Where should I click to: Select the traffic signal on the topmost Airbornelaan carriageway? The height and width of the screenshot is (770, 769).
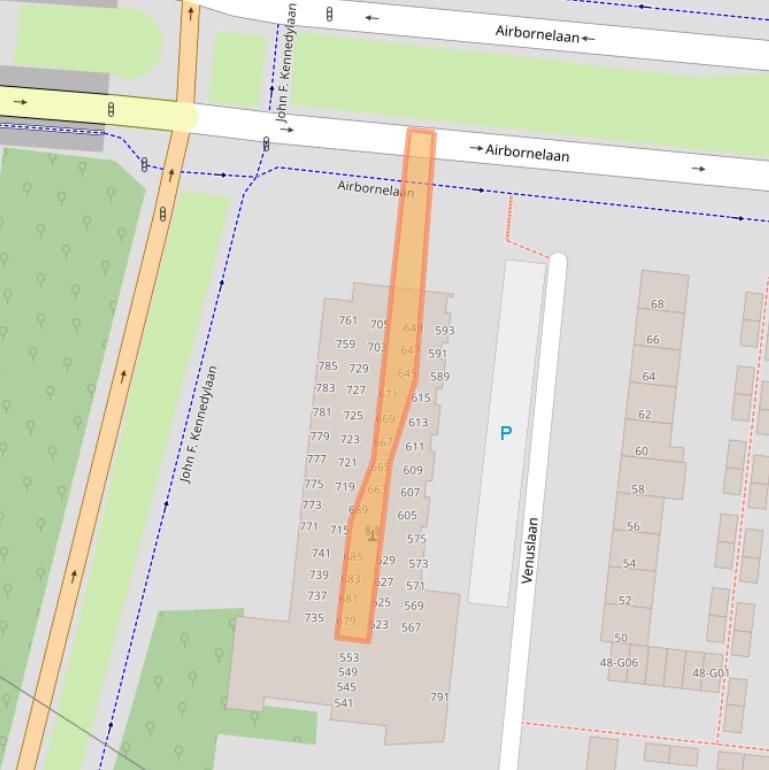coord(329,14)
